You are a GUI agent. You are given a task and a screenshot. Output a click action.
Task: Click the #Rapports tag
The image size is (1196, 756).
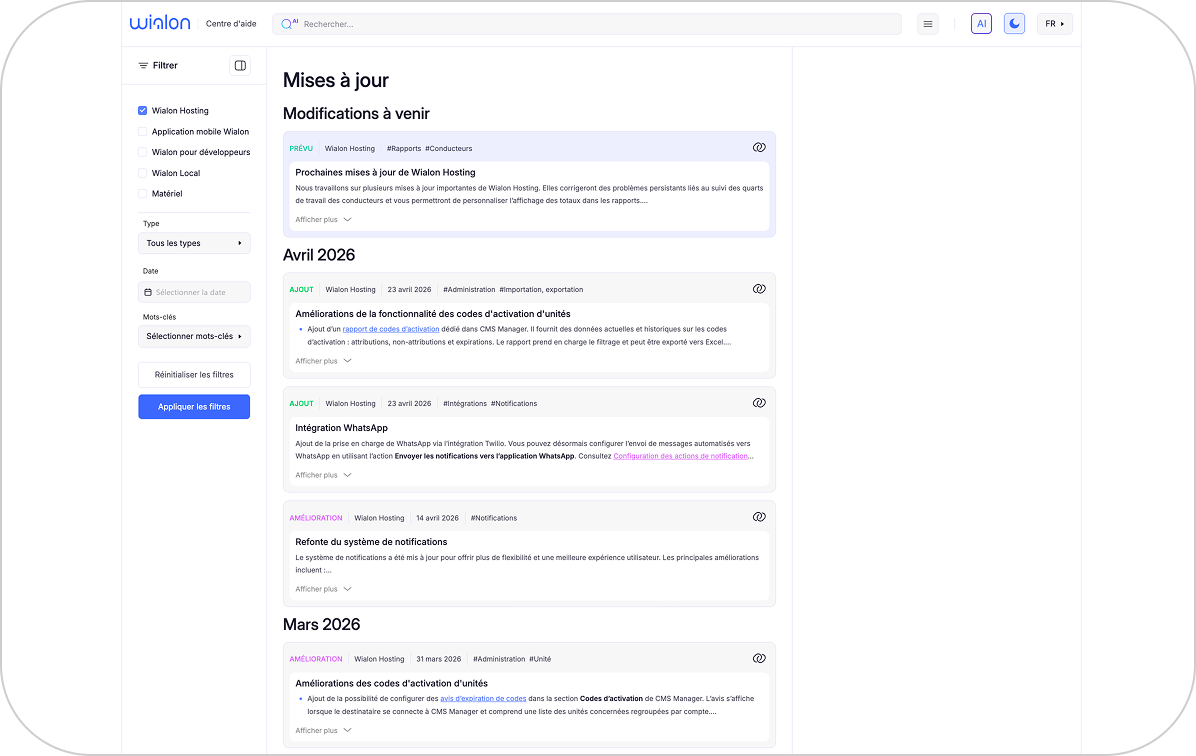click(403, 149)
